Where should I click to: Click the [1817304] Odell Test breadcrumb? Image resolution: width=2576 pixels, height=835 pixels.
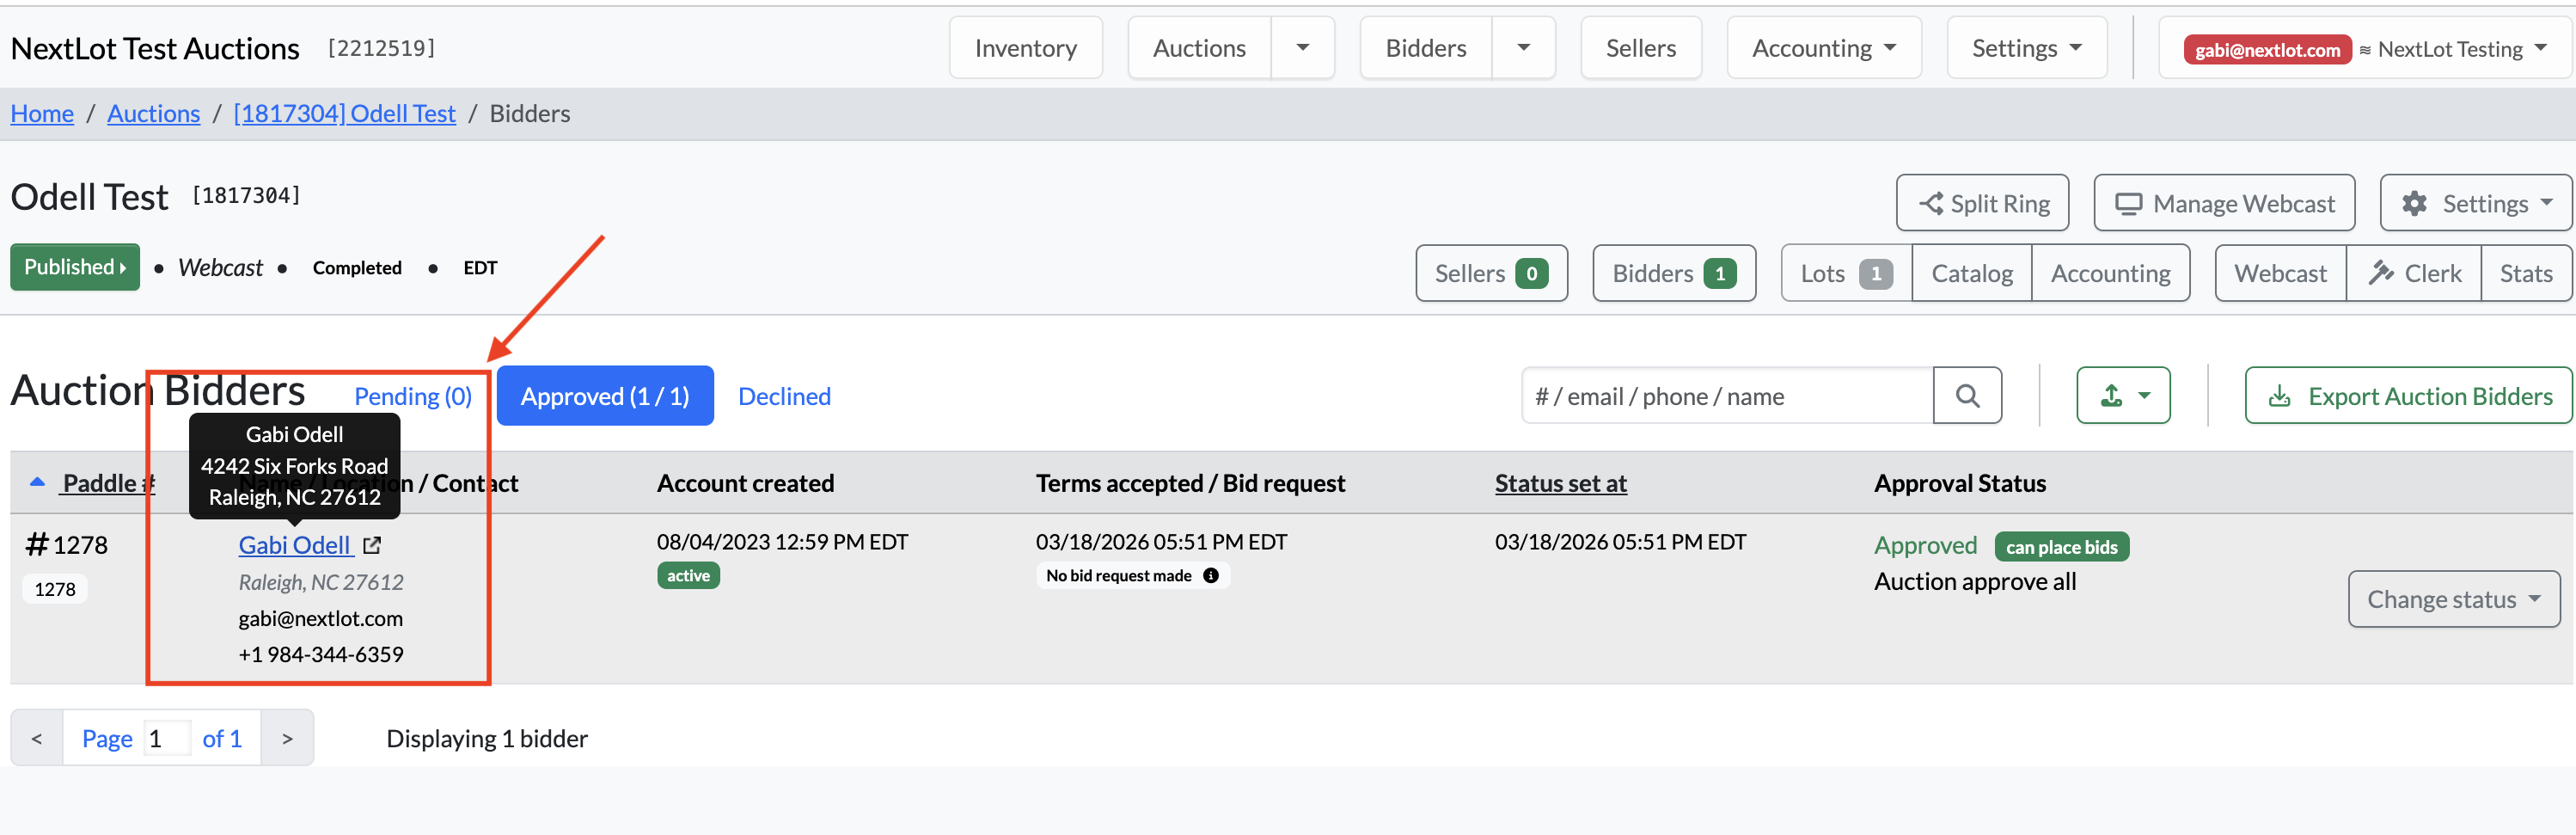point(344,113)
